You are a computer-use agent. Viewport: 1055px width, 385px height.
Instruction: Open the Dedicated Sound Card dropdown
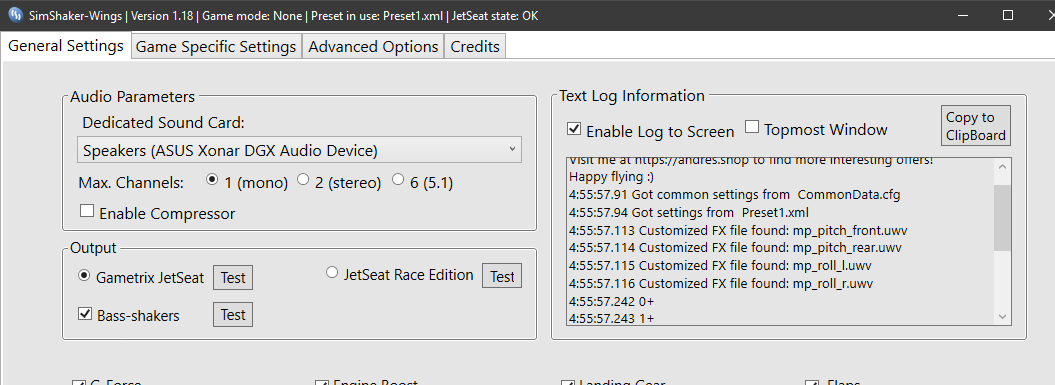click(299, 149)
